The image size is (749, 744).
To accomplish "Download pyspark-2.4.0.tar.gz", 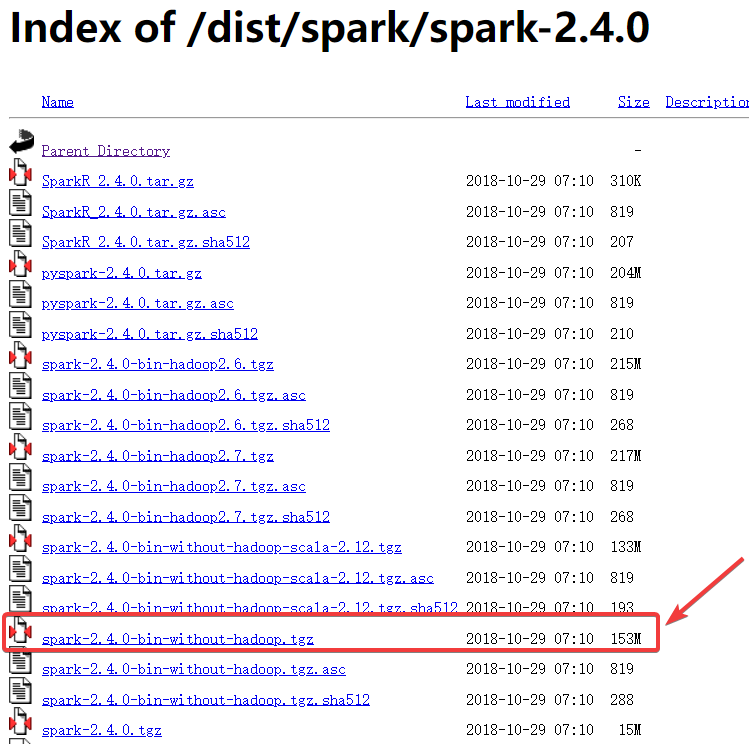I will pos(122,273).
